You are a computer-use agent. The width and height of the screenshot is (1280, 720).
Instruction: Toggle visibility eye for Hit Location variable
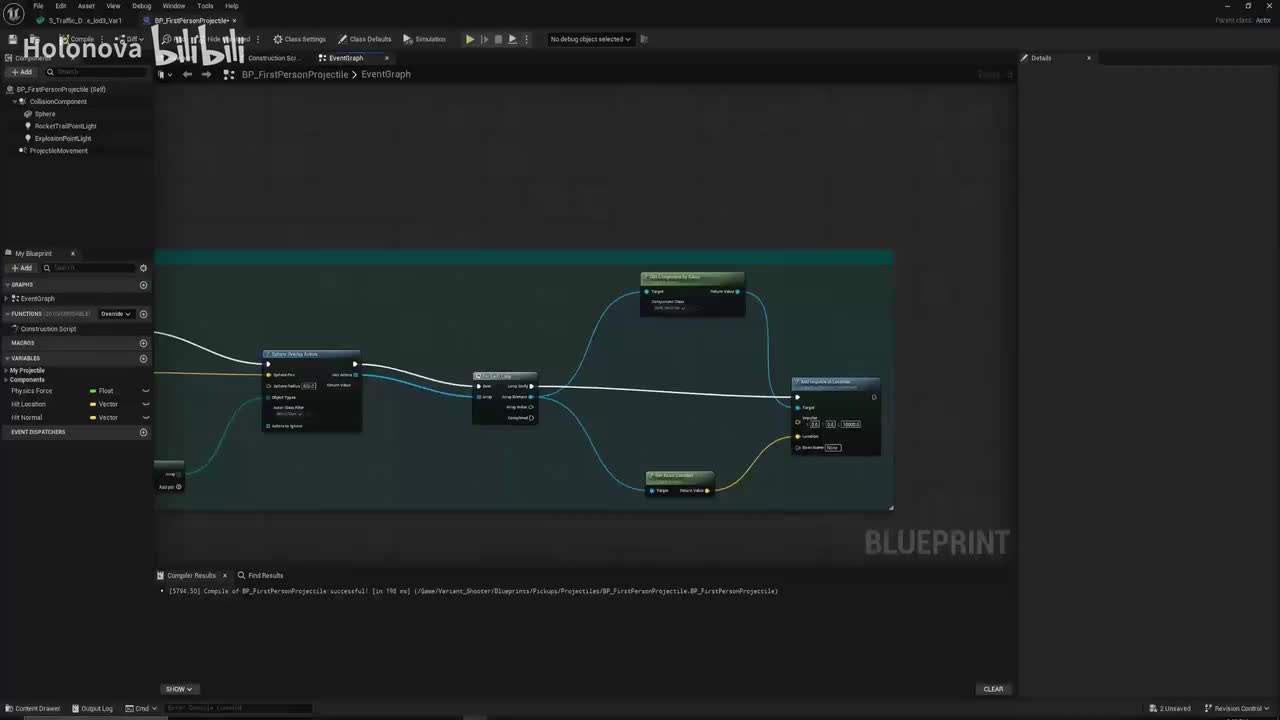[145, 404]
